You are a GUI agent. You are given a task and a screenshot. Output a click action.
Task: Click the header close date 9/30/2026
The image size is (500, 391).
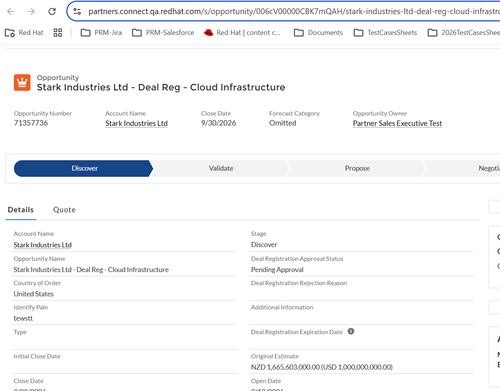[x=218, y=123]
